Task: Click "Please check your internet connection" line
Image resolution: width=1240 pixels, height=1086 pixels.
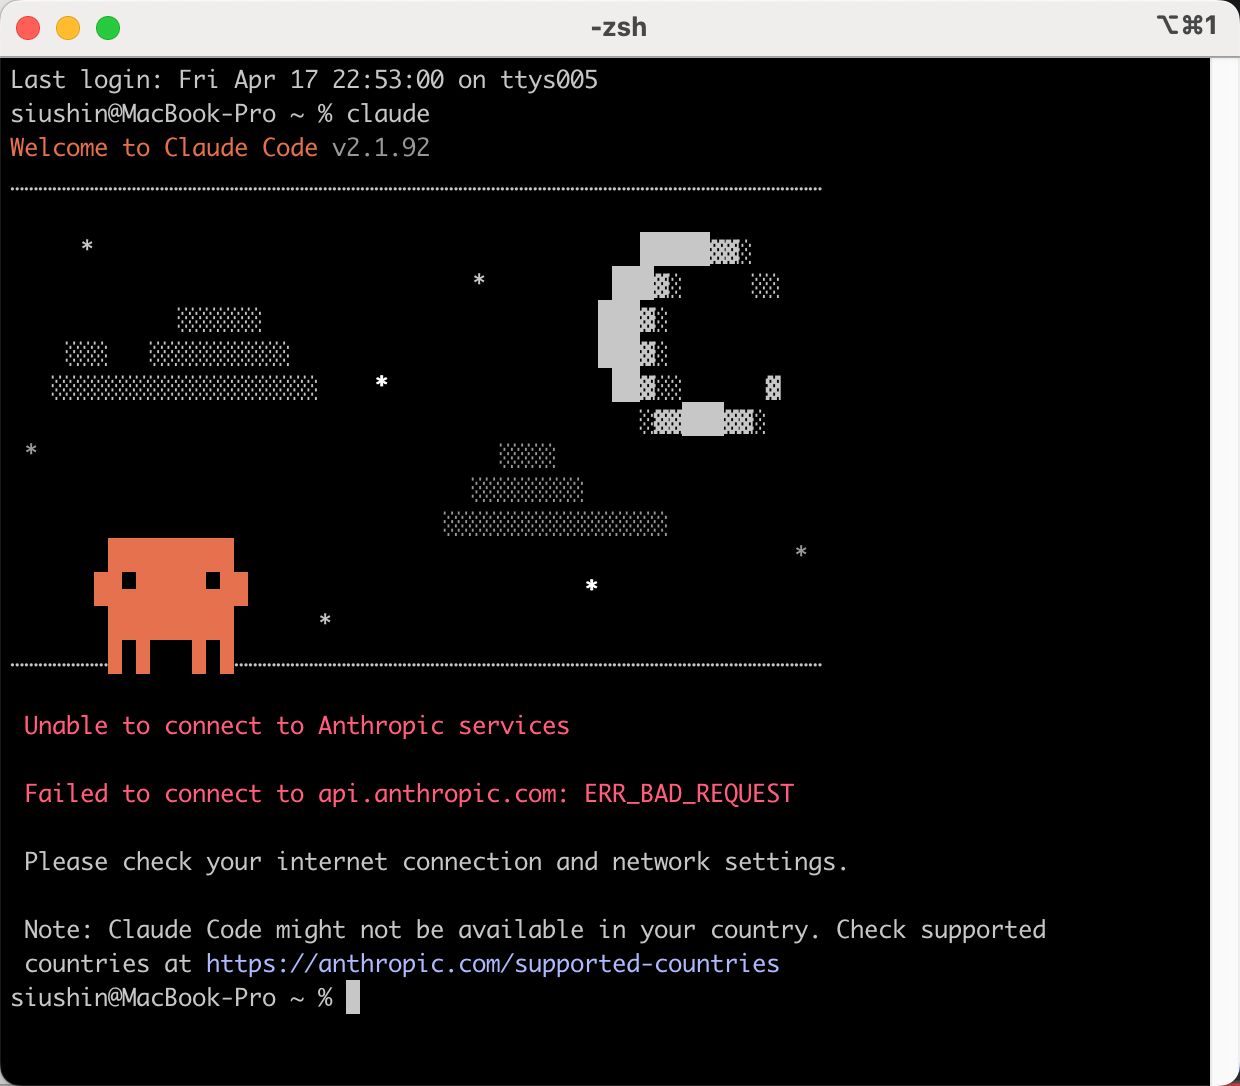Action: [x=436, y=862]
